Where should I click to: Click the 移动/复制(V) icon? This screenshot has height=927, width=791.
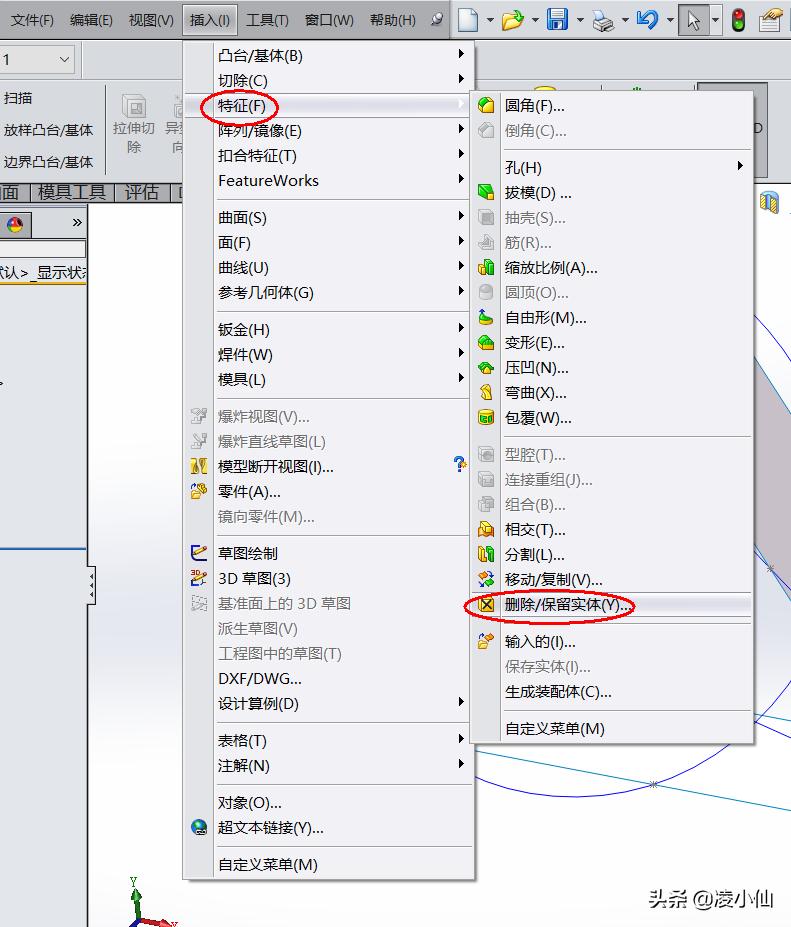pos(486,579)
